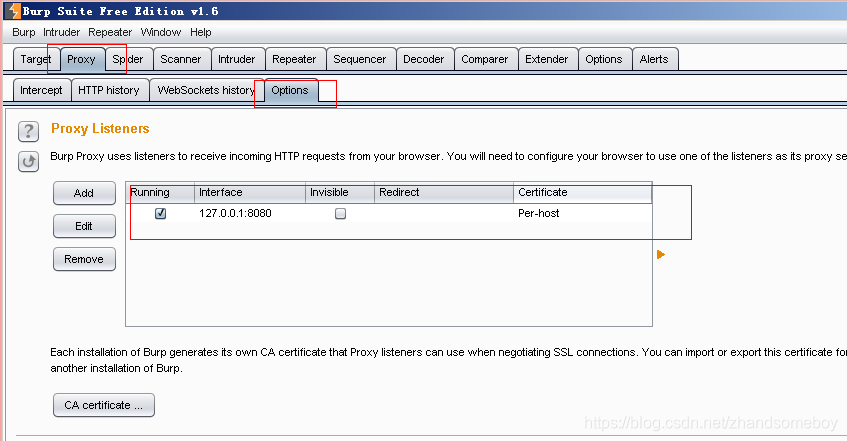Select the Sequencer tab

click(x=360, y=59)
